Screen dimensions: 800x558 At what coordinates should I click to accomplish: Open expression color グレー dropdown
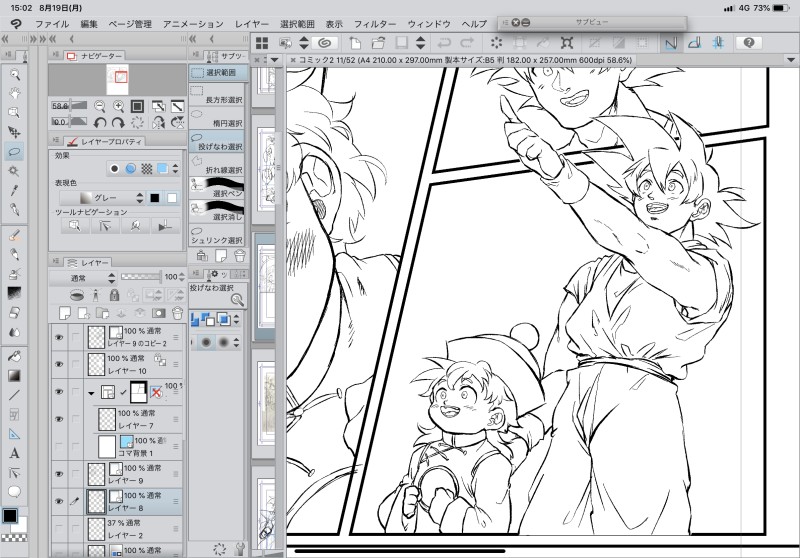tap(103, 198)
